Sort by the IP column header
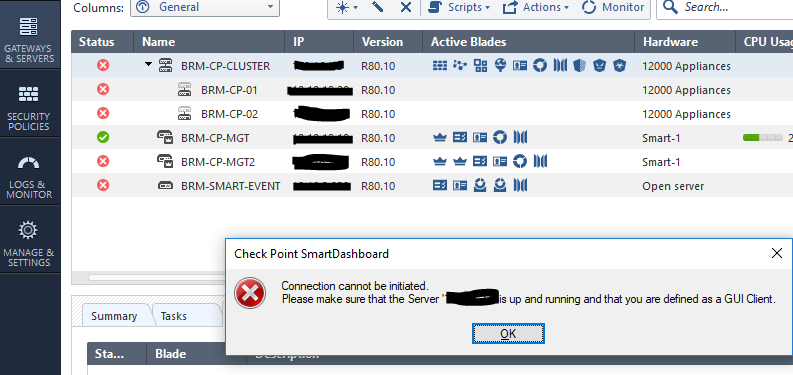 pos(320,42)
